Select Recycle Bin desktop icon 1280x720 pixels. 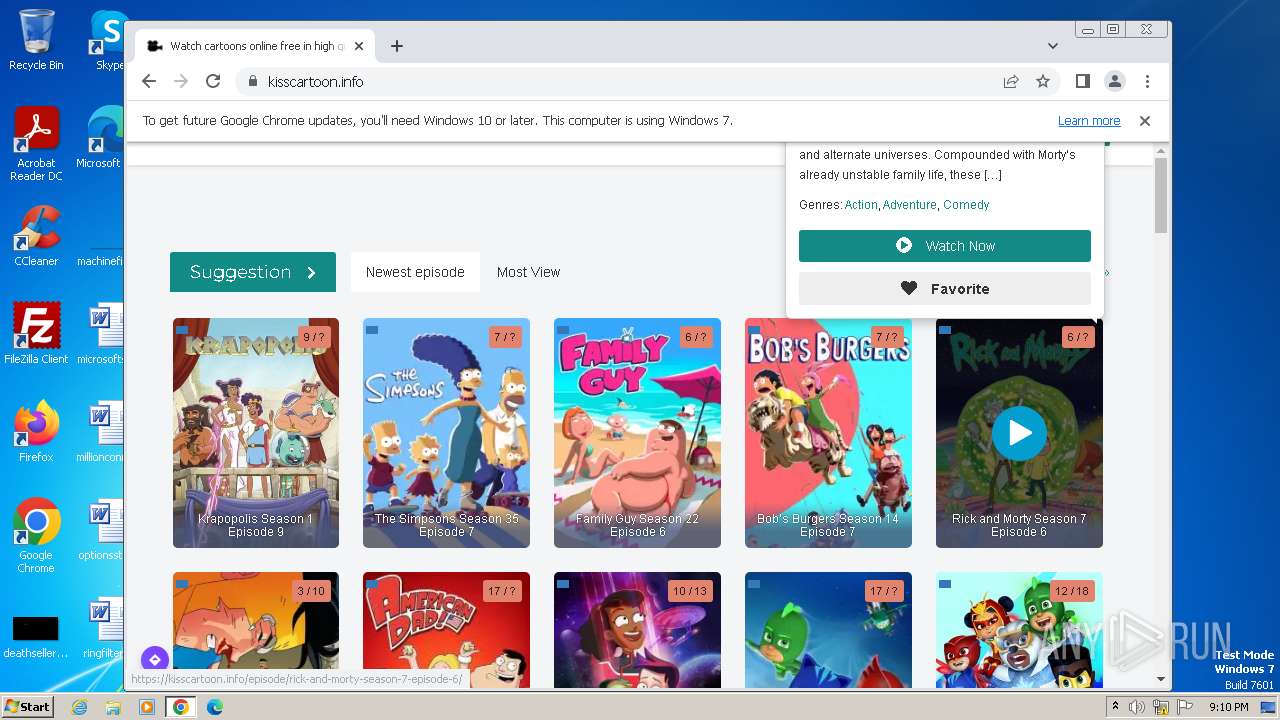[x=36, y=40]
